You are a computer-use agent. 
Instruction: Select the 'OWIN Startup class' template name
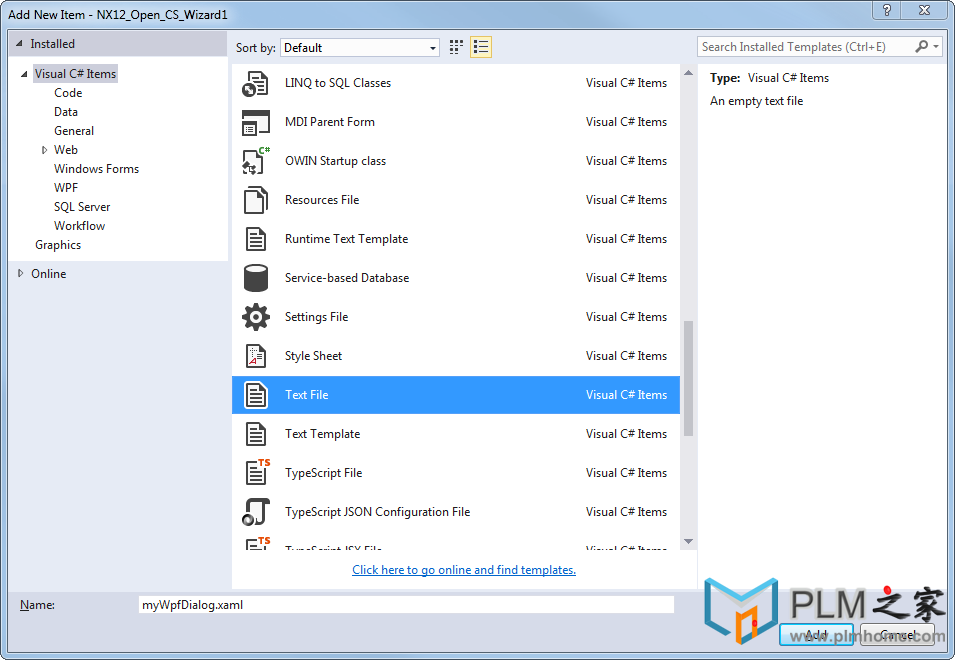pyautogui.click(x=336, y=161)
